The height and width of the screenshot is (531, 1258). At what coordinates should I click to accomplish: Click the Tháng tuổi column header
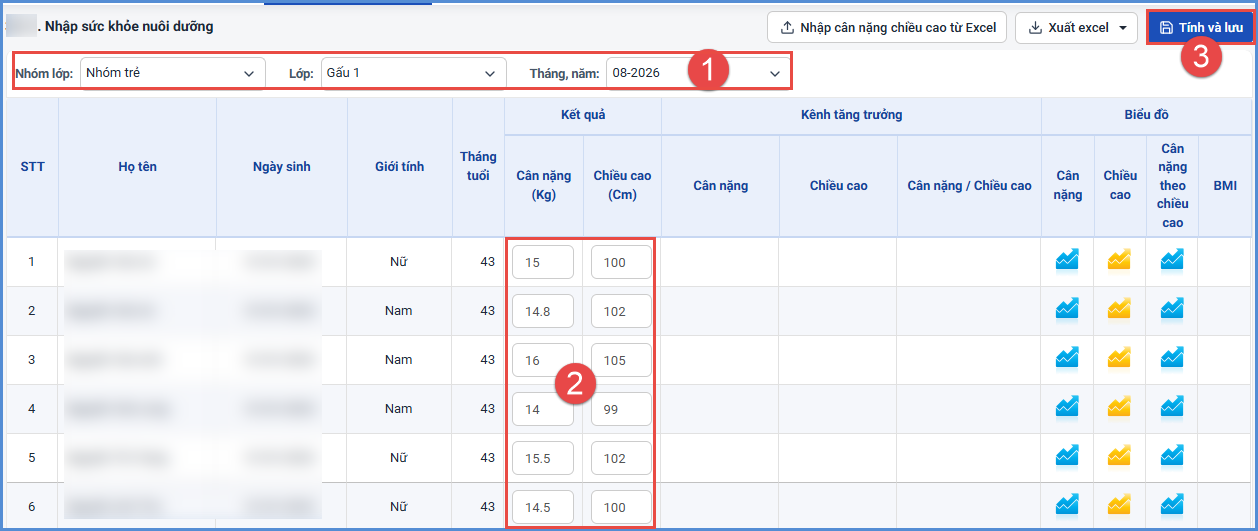[x=478, y=166]
